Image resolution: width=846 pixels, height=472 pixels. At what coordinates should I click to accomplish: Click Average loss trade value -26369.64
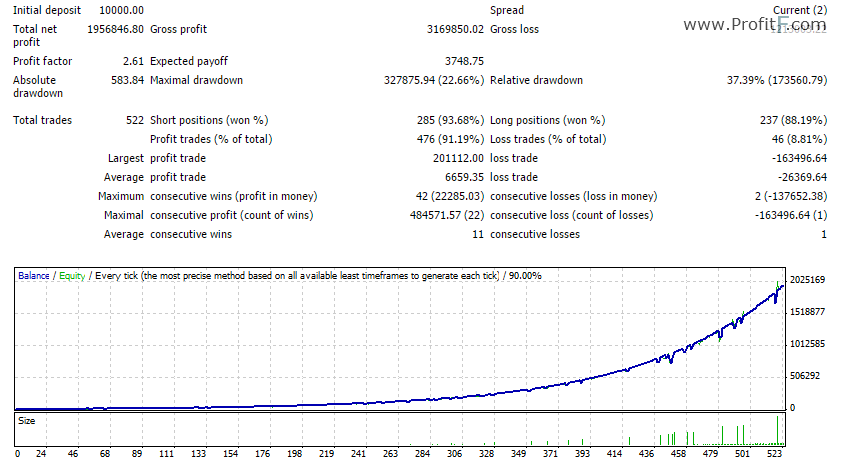(802, 177)
